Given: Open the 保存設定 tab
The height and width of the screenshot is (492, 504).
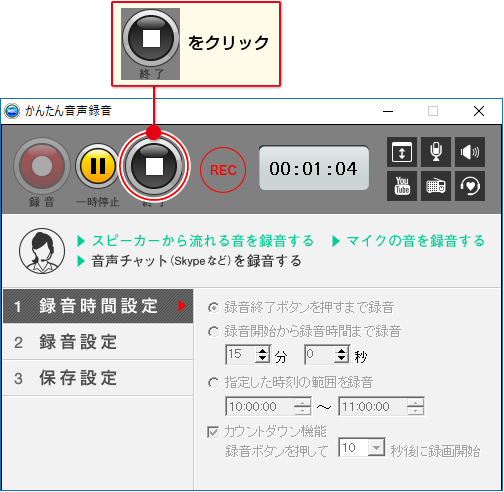Looking at the screenshot, I should [x=98, y=378].
